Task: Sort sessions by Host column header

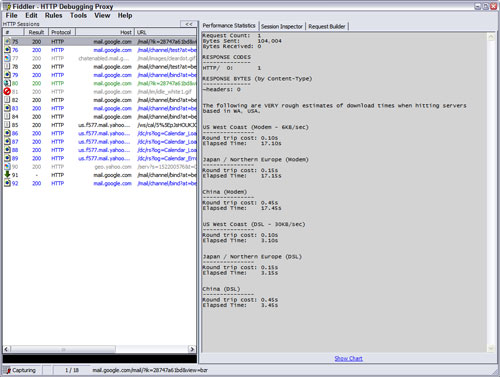Action: click(x=105, y=32)
